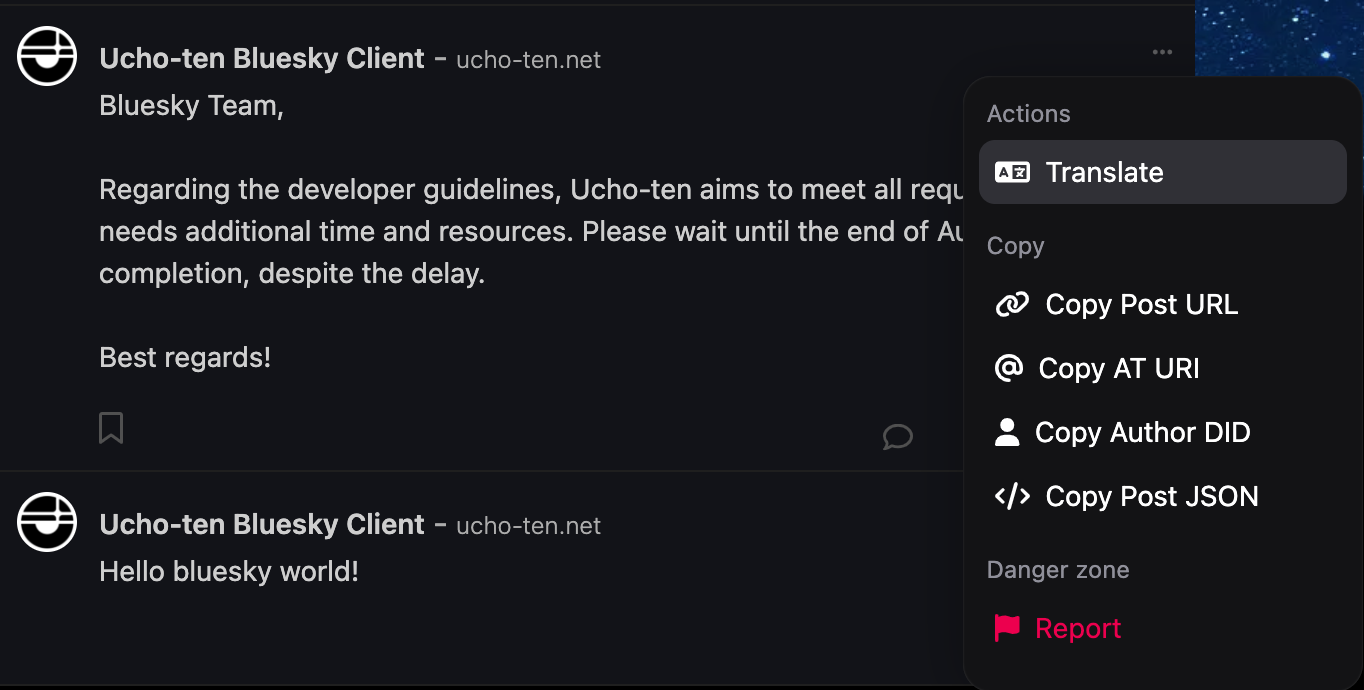
Task: Open the Ucho-ten avatar on the Hello post
Action: tap(47, 522)
